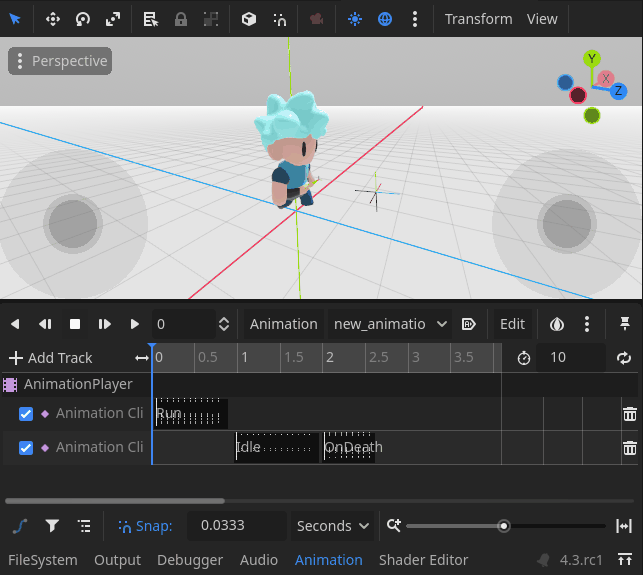The height and width of the screenshot is (575, 643).
Task: Filter tracks by selected node
Action: pyautogui.click(x=52, y=526)
